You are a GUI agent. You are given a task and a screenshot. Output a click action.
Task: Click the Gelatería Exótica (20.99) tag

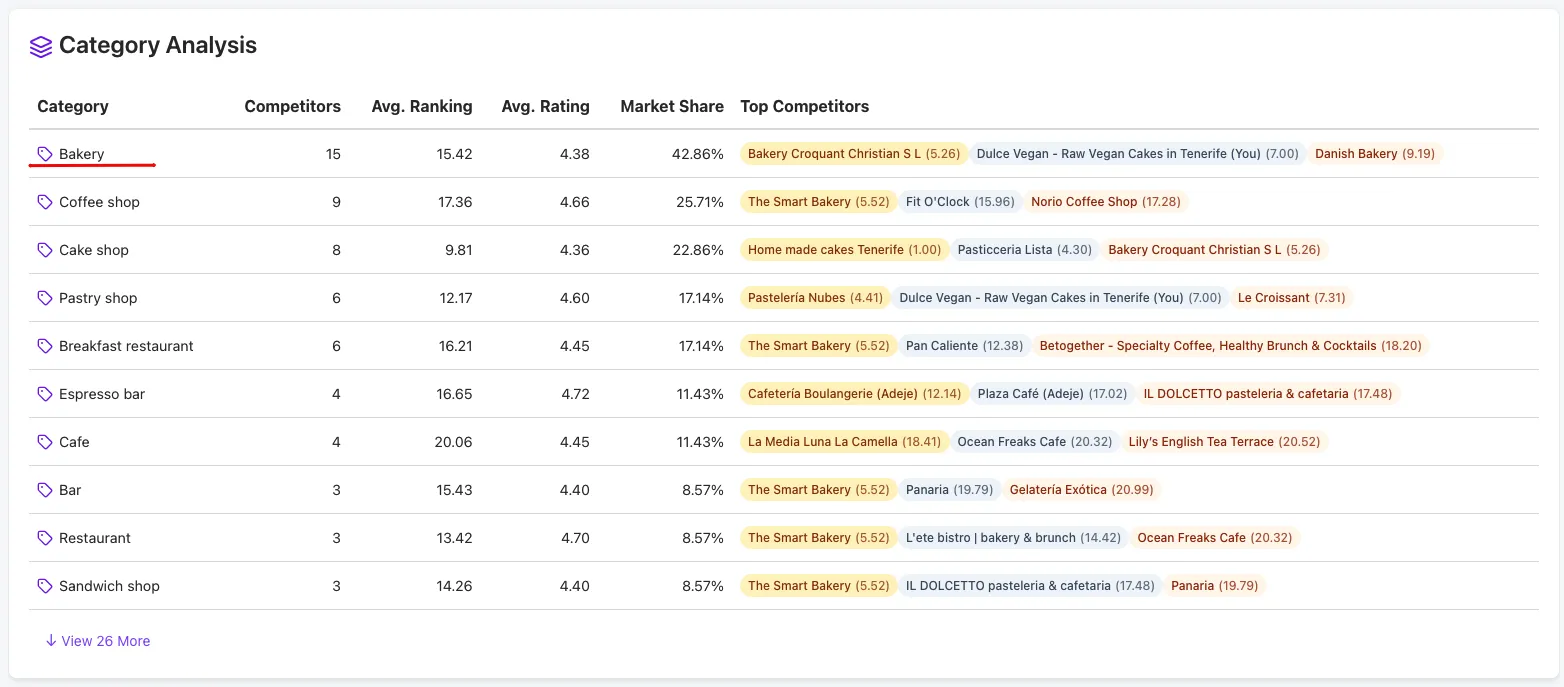1081,490
